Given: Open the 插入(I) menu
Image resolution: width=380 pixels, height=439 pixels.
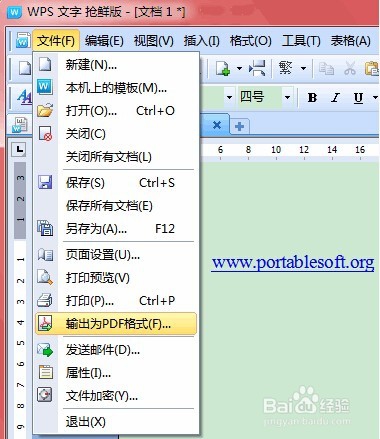Looking at the screenshot, I should pyautogui.click(x=202, y=41).
